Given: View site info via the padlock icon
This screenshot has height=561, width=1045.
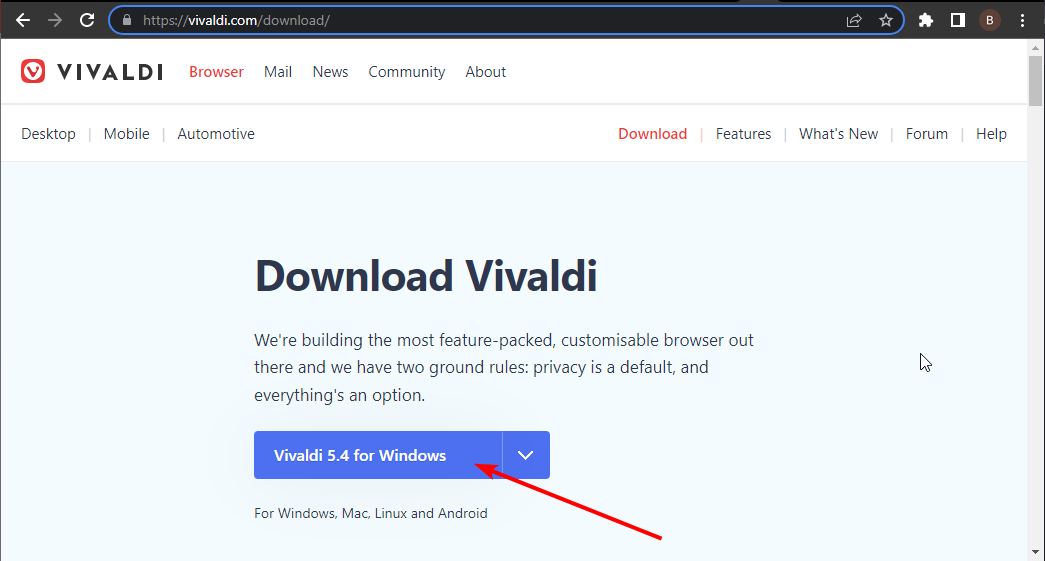Looking at the screenshot, I should click(x=127, y=20).
